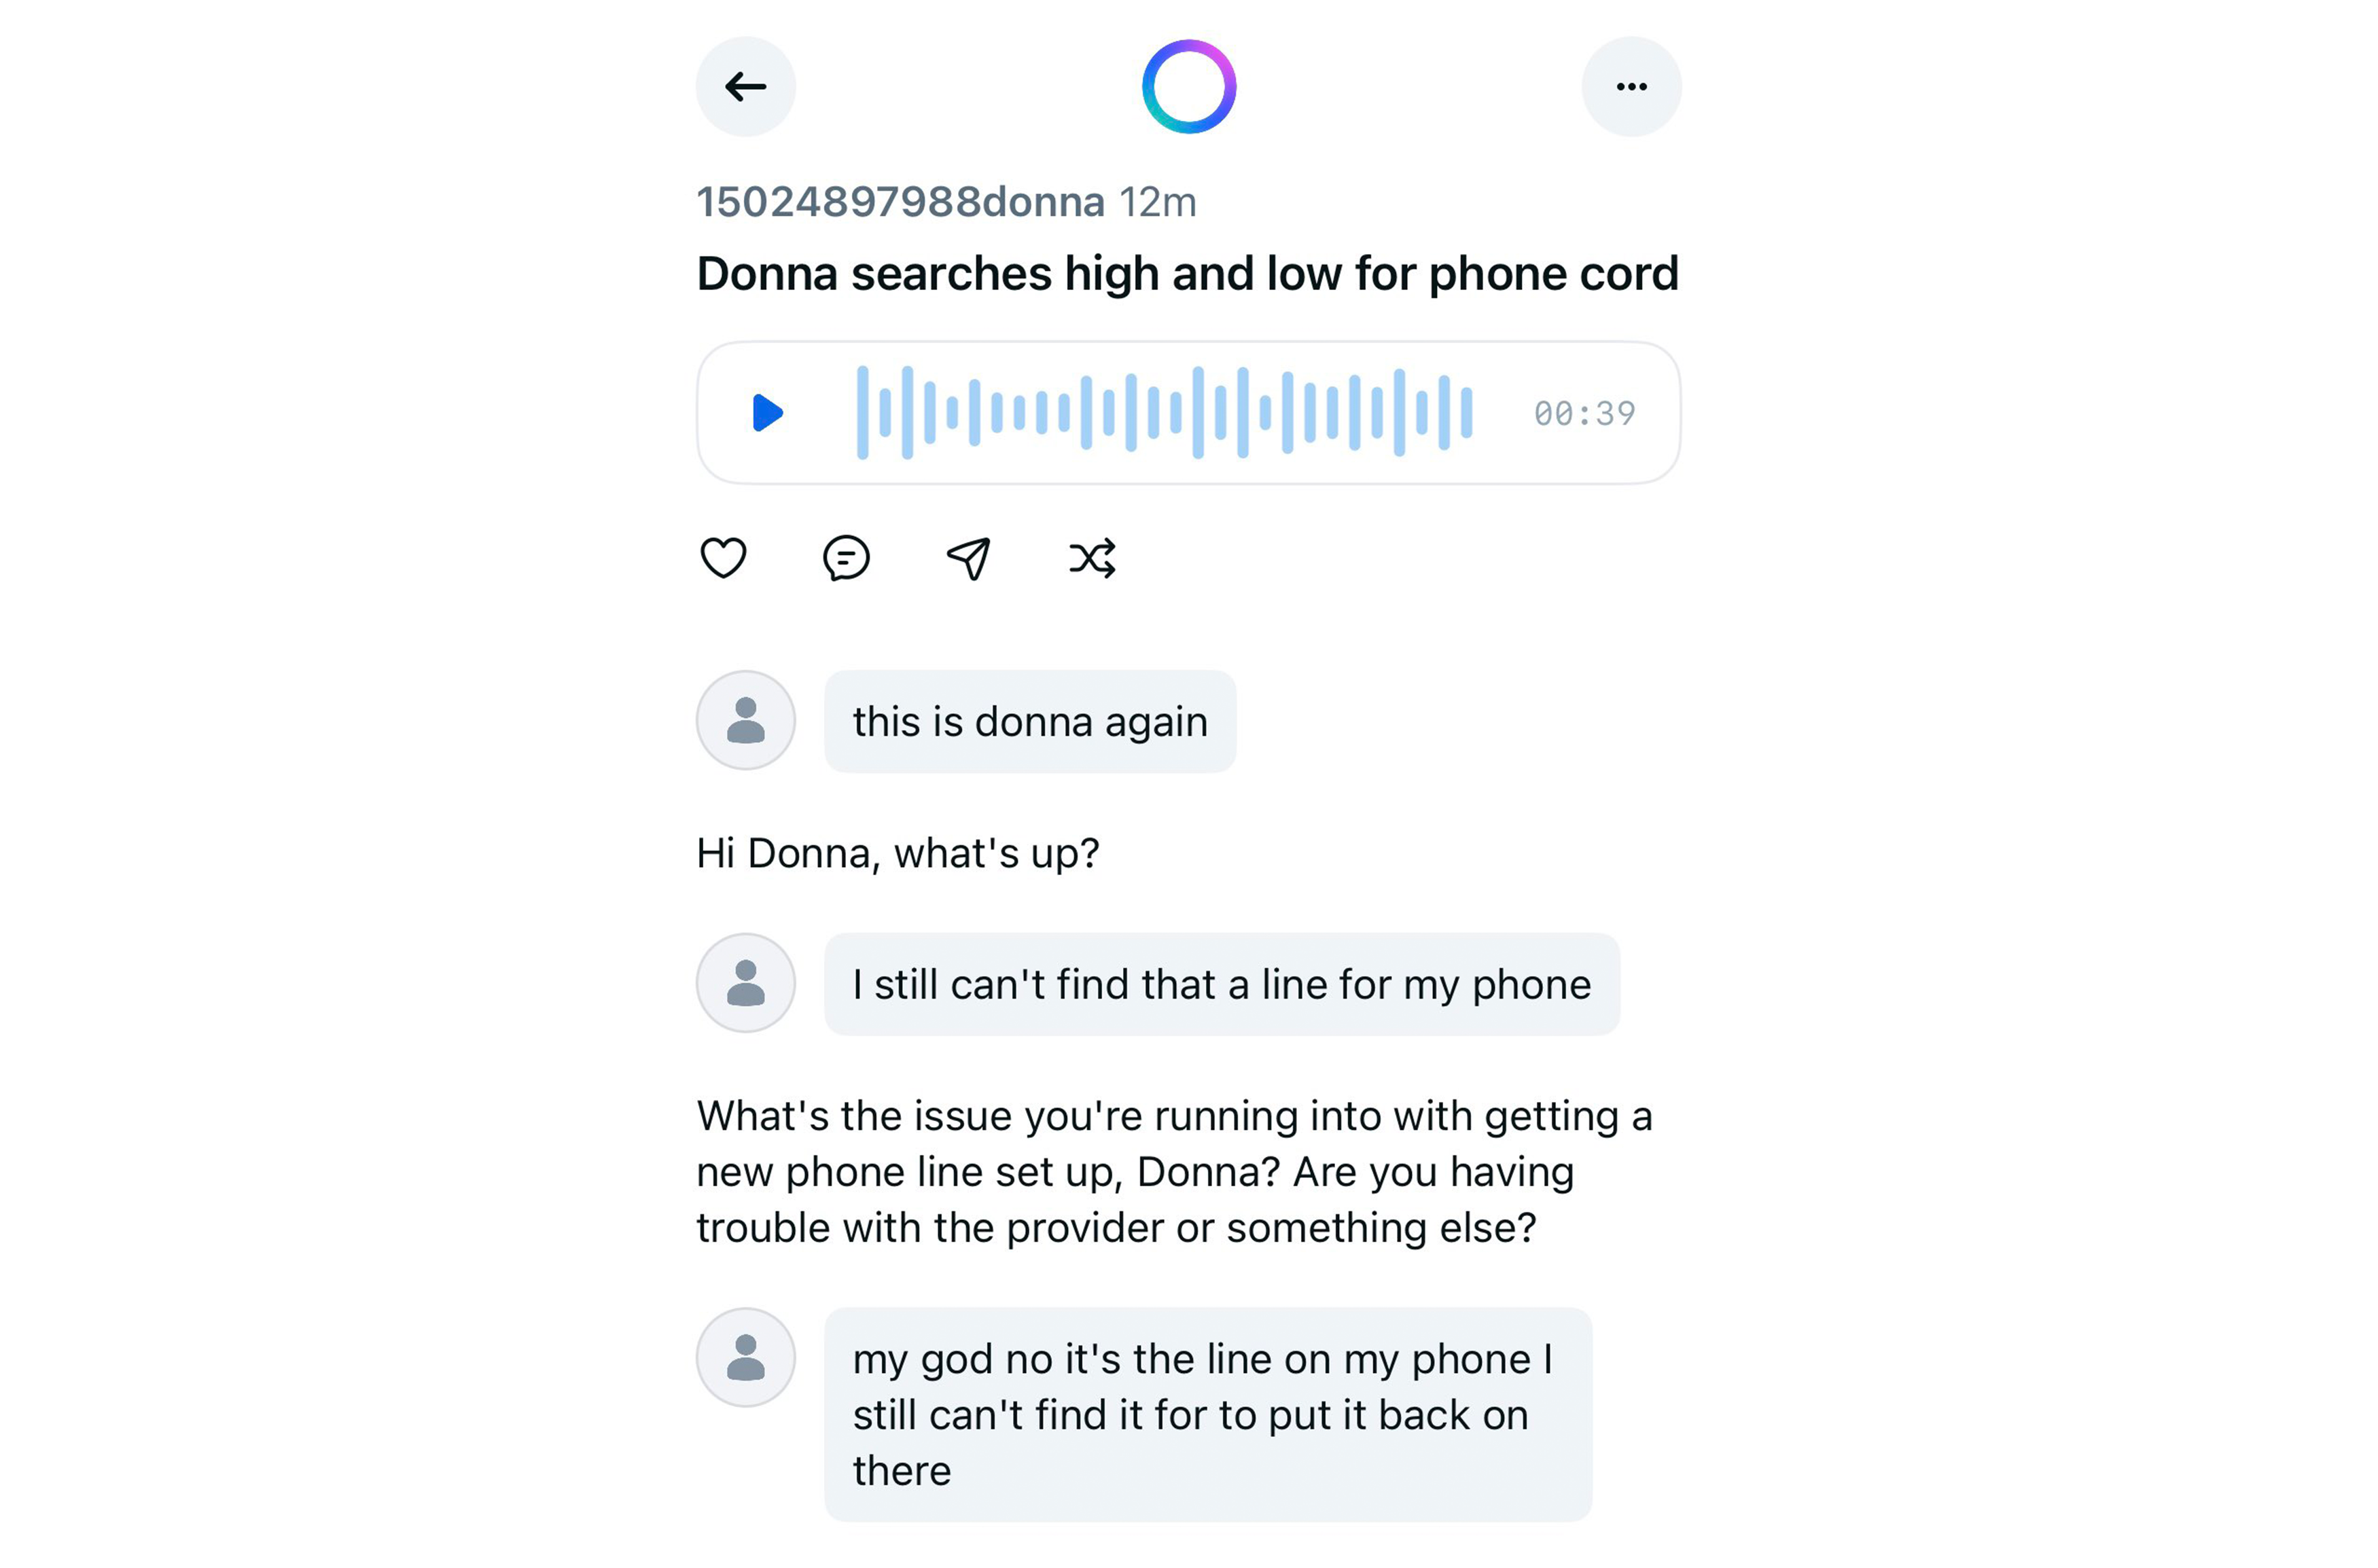This screenshot has height=1568, width=2378.
Task: Open the three-dot more options menu
Action: click(1631, 87)
